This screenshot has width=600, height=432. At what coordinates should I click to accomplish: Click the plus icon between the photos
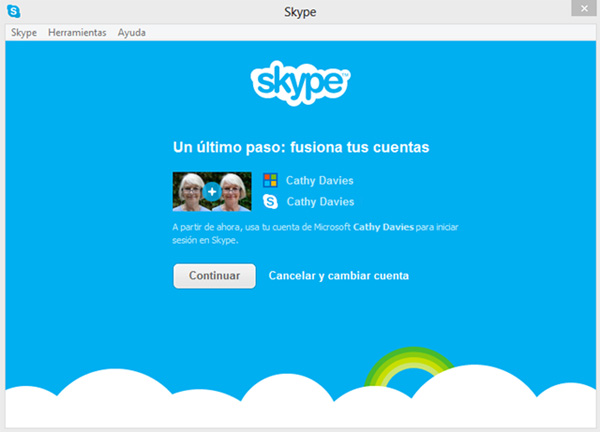(x=211, y=191)
